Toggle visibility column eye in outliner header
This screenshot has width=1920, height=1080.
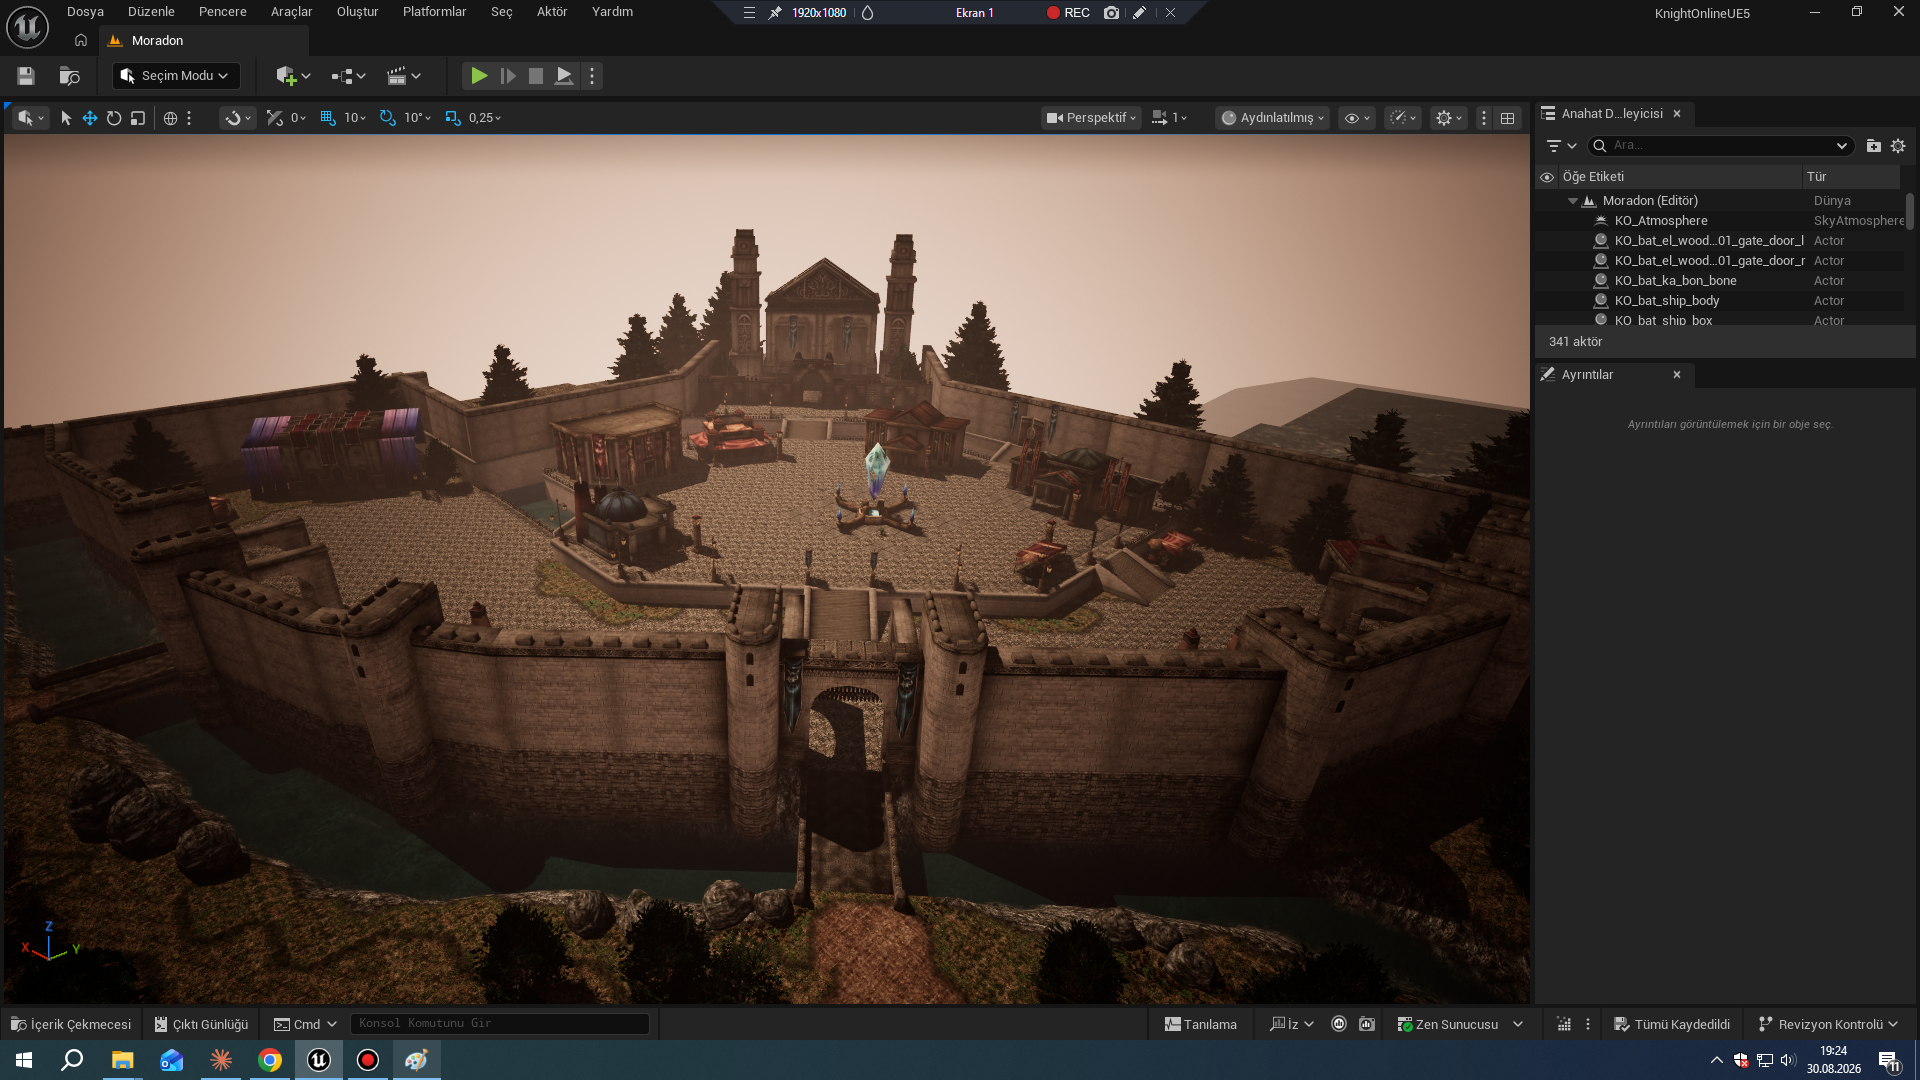pos(1547,177)
